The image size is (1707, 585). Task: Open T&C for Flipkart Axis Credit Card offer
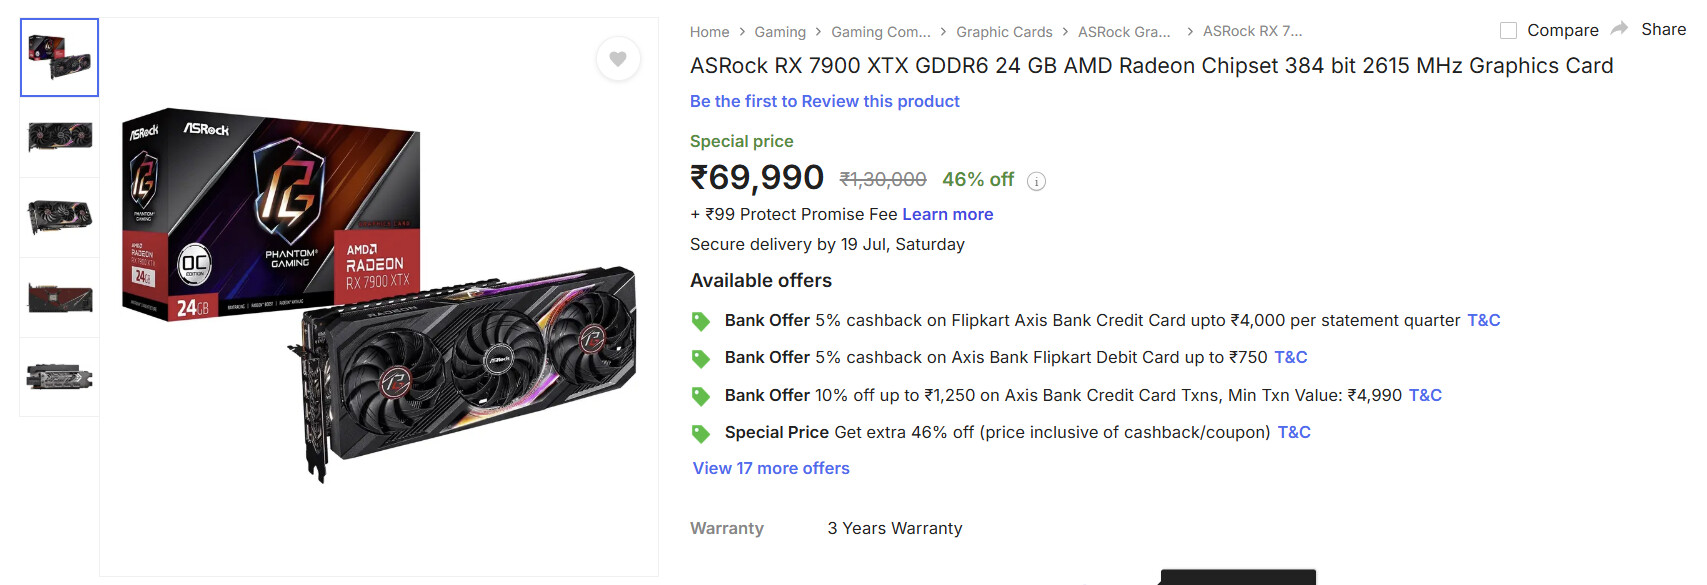click(1483, 320)
